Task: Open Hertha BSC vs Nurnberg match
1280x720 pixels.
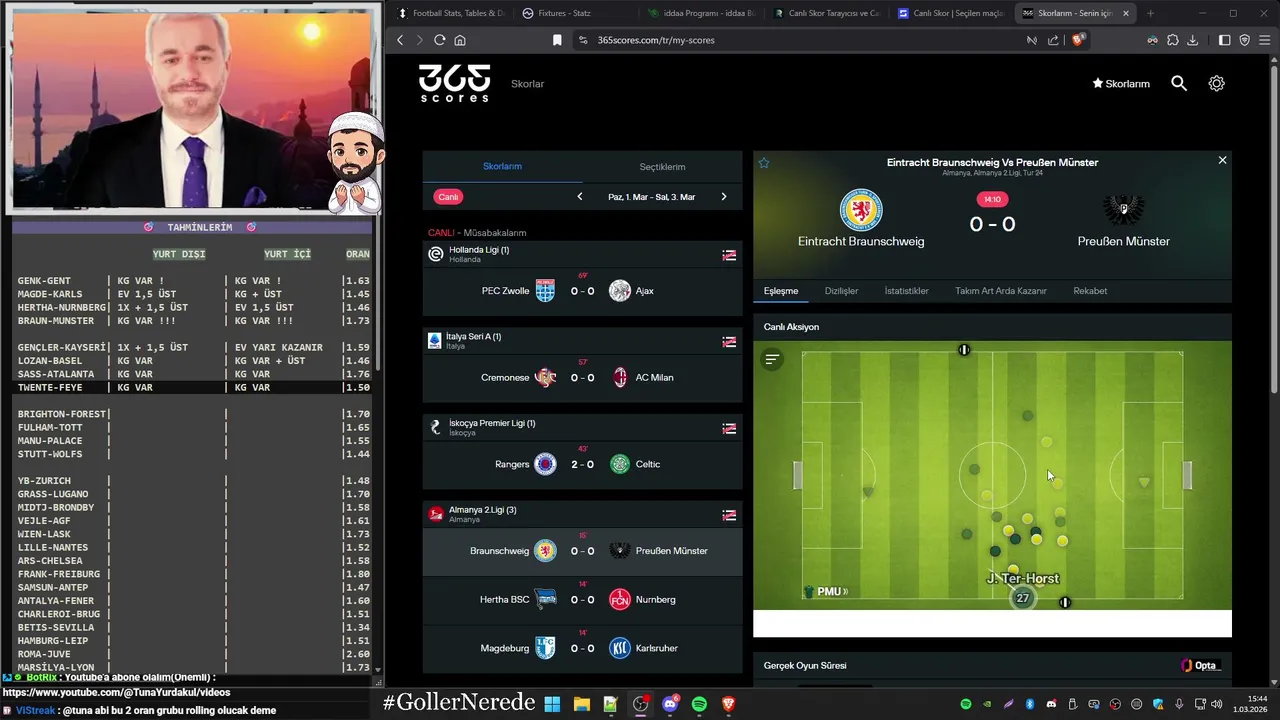Action: click(x=582, y=599)
